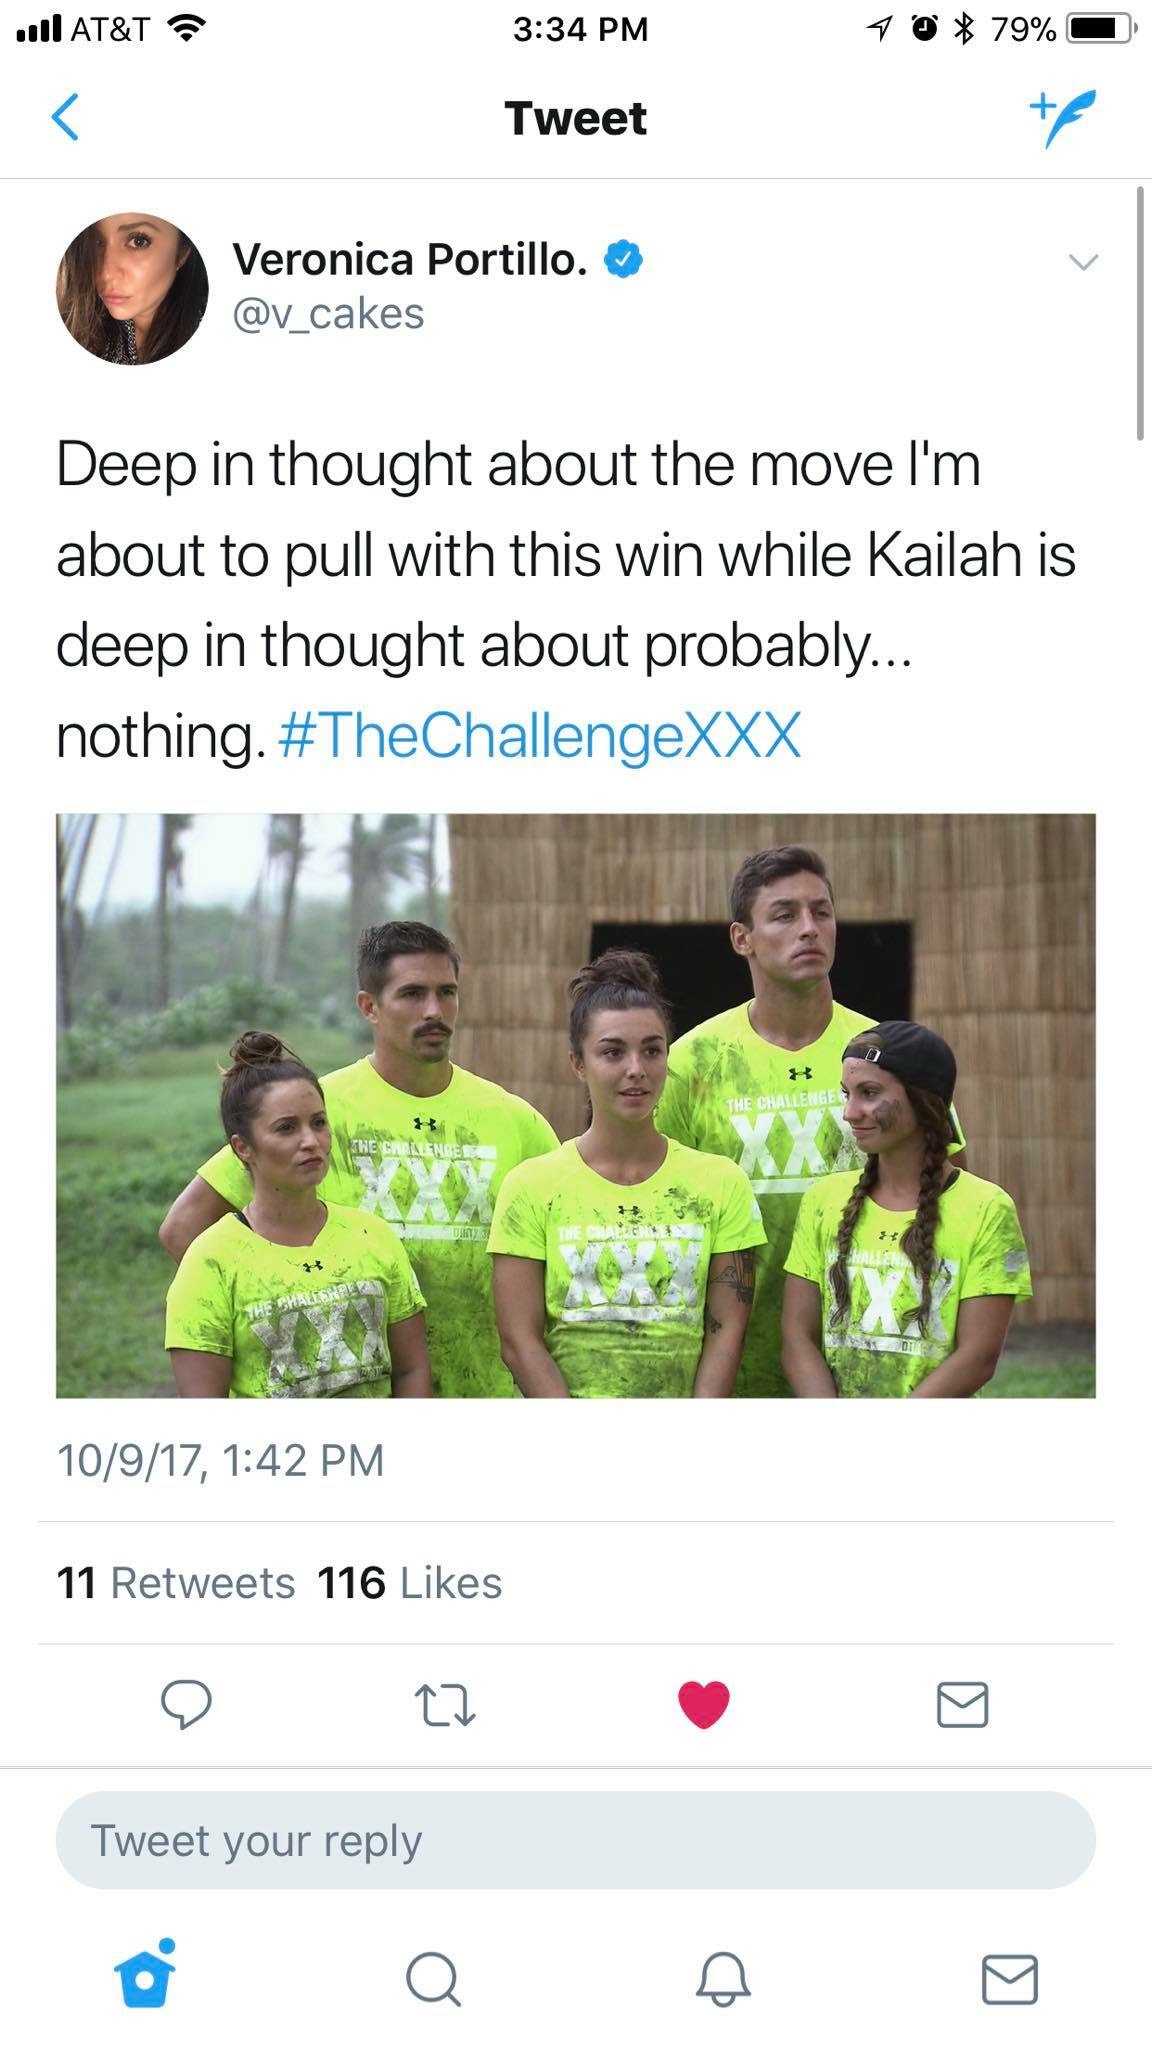Open the Notifications bell tab

722,1979
